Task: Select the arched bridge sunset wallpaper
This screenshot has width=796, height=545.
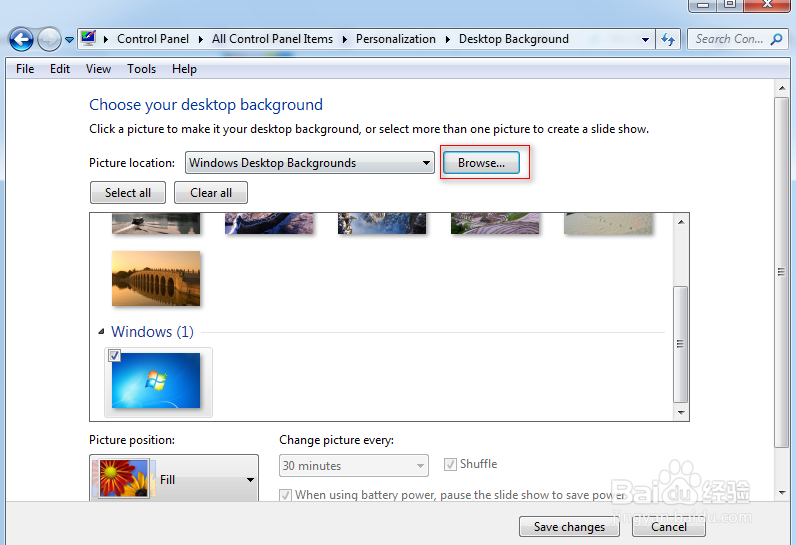Action: tap(156, 279)
